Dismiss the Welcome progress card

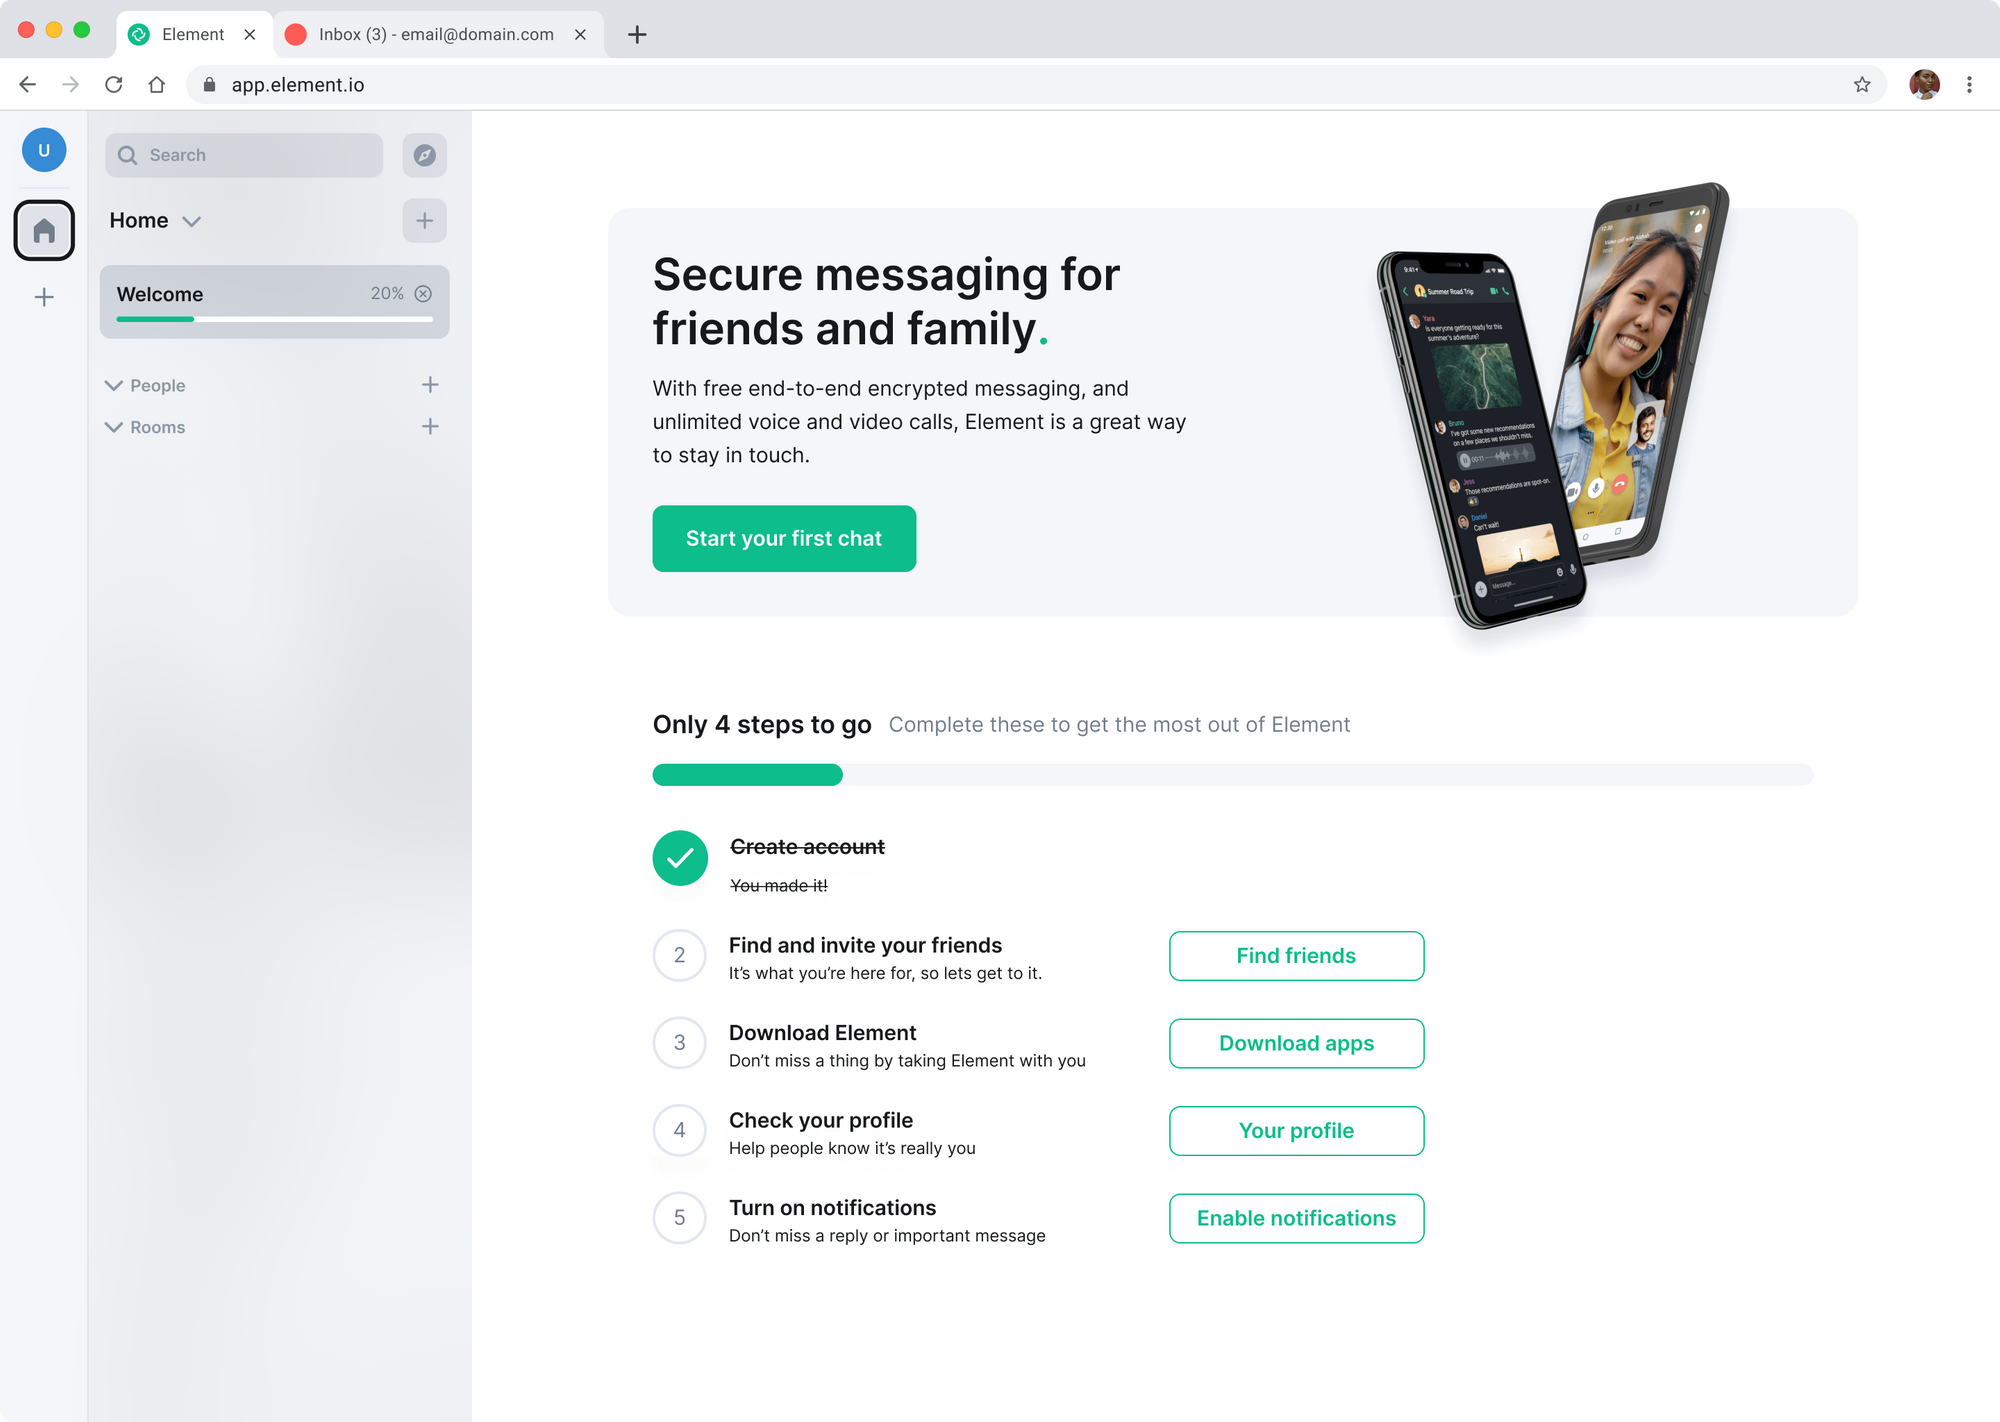click(423, 293)
